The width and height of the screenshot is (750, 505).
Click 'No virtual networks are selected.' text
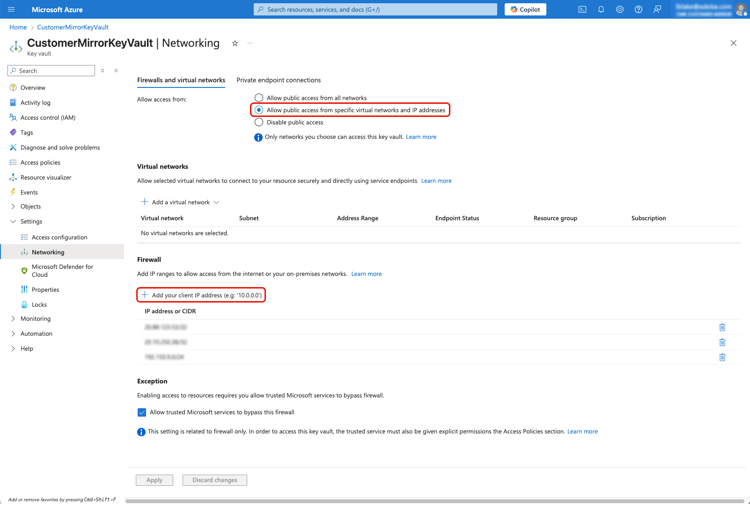184,233
